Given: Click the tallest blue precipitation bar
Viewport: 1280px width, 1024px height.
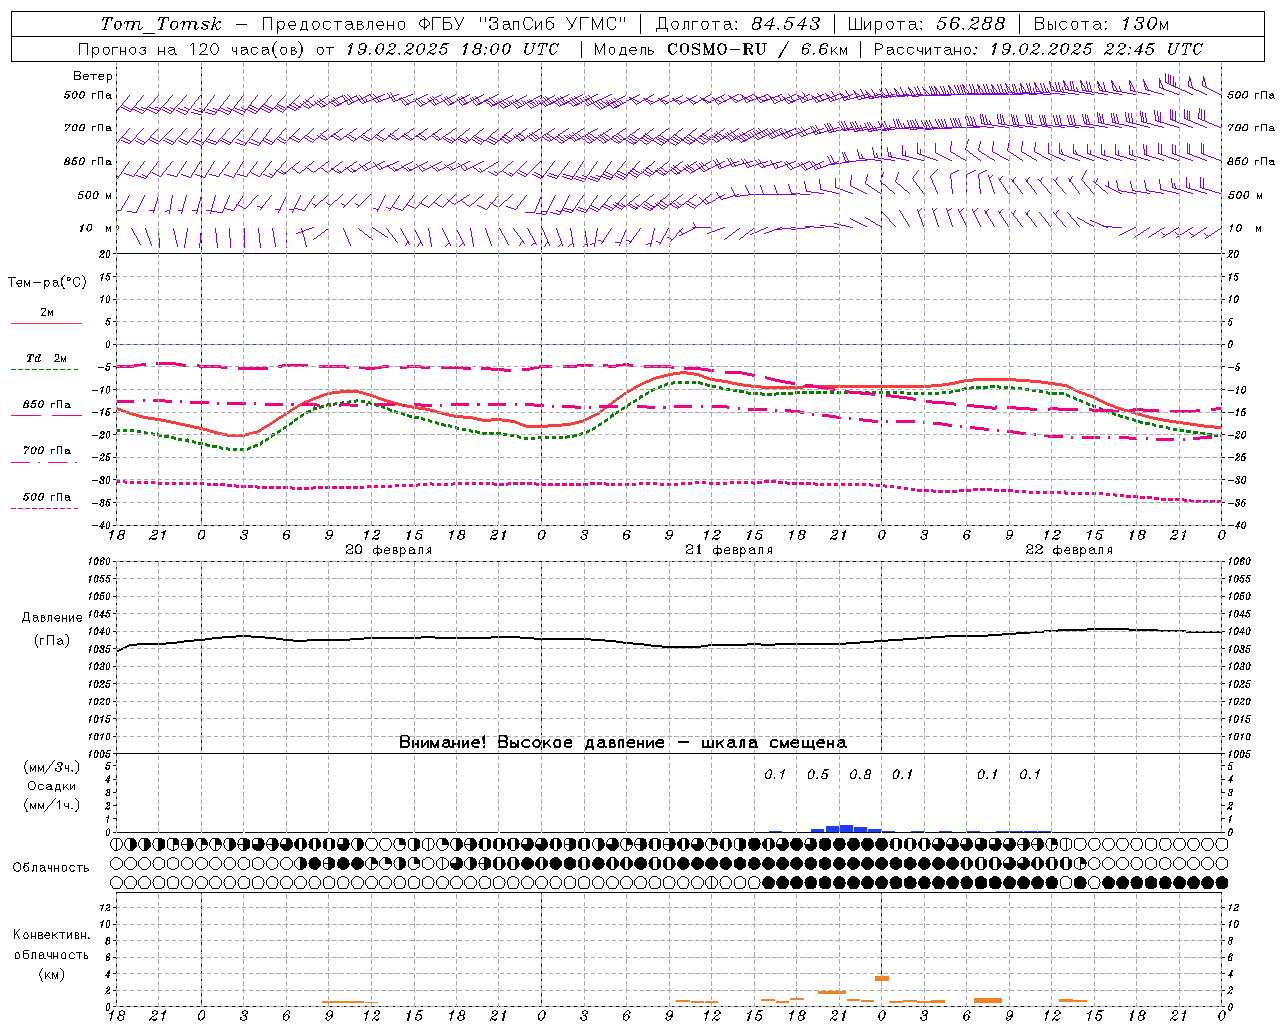Looking at the screenshot, I should (846, 828).
